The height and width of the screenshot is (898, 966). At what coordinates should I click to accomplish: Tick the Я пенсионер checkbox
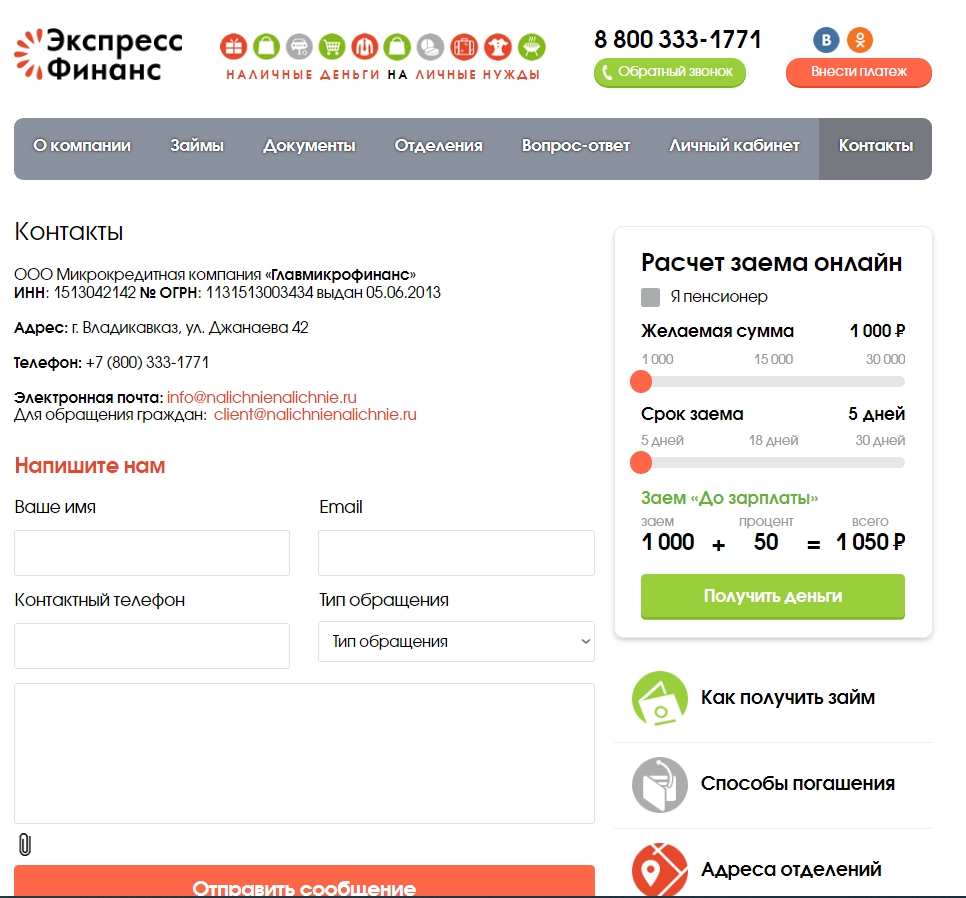(x=651, y=297)
